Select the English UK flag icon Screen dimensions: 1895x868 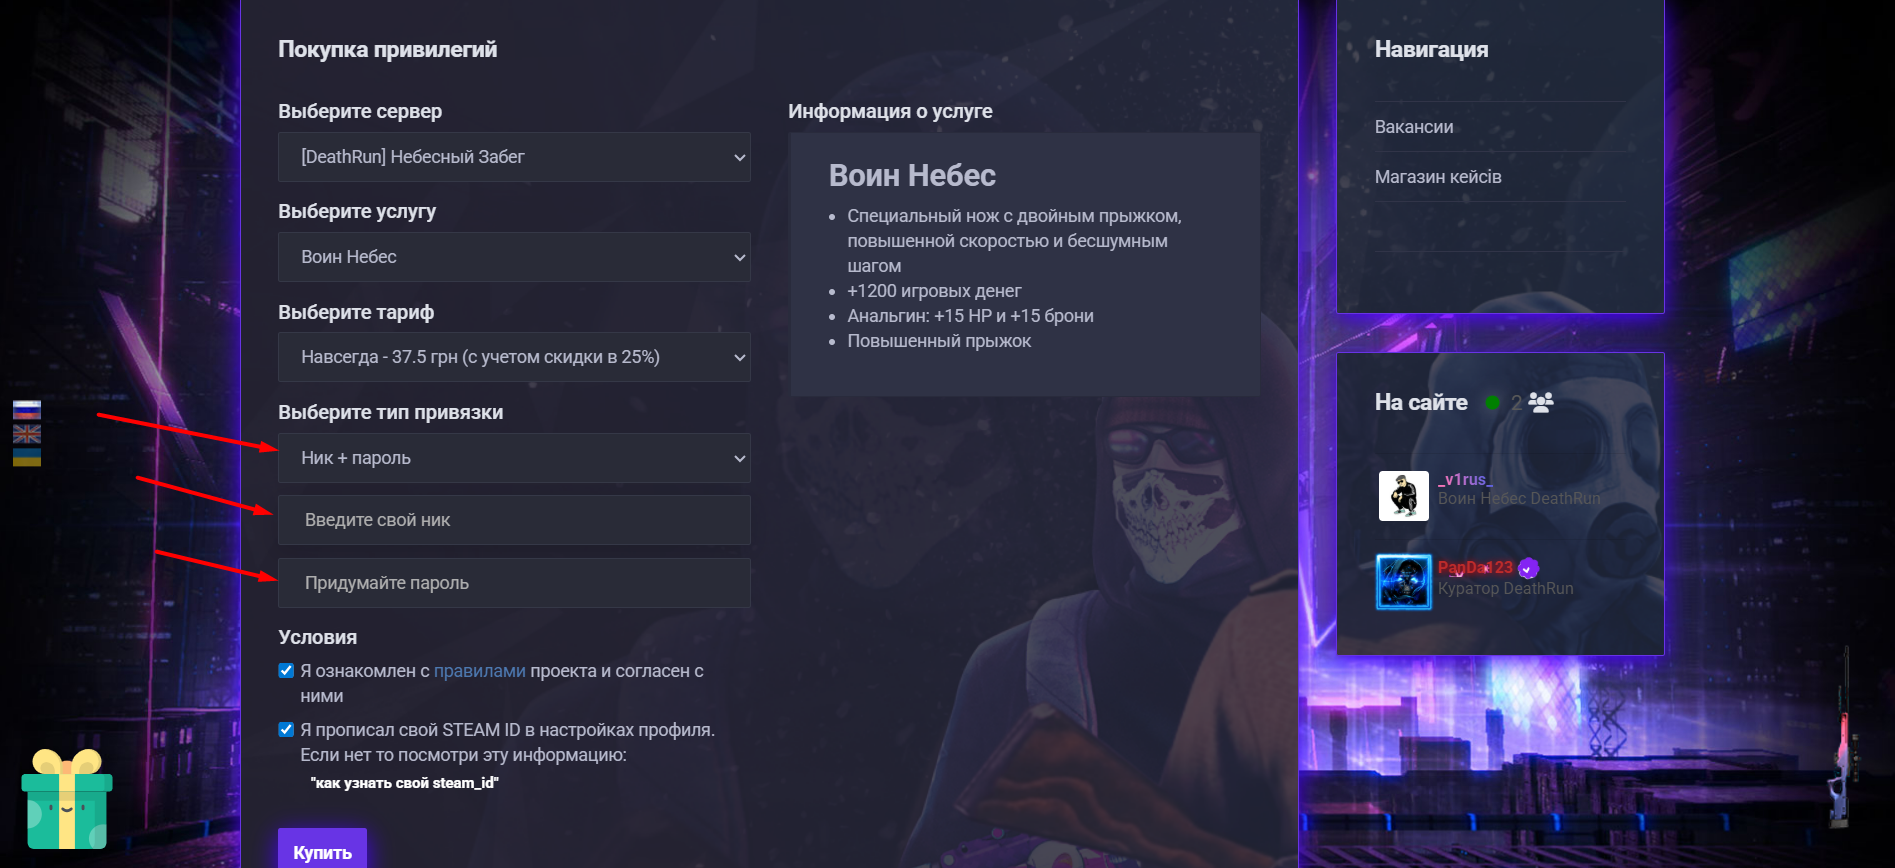pyautogui.click(x=27, y=434)
